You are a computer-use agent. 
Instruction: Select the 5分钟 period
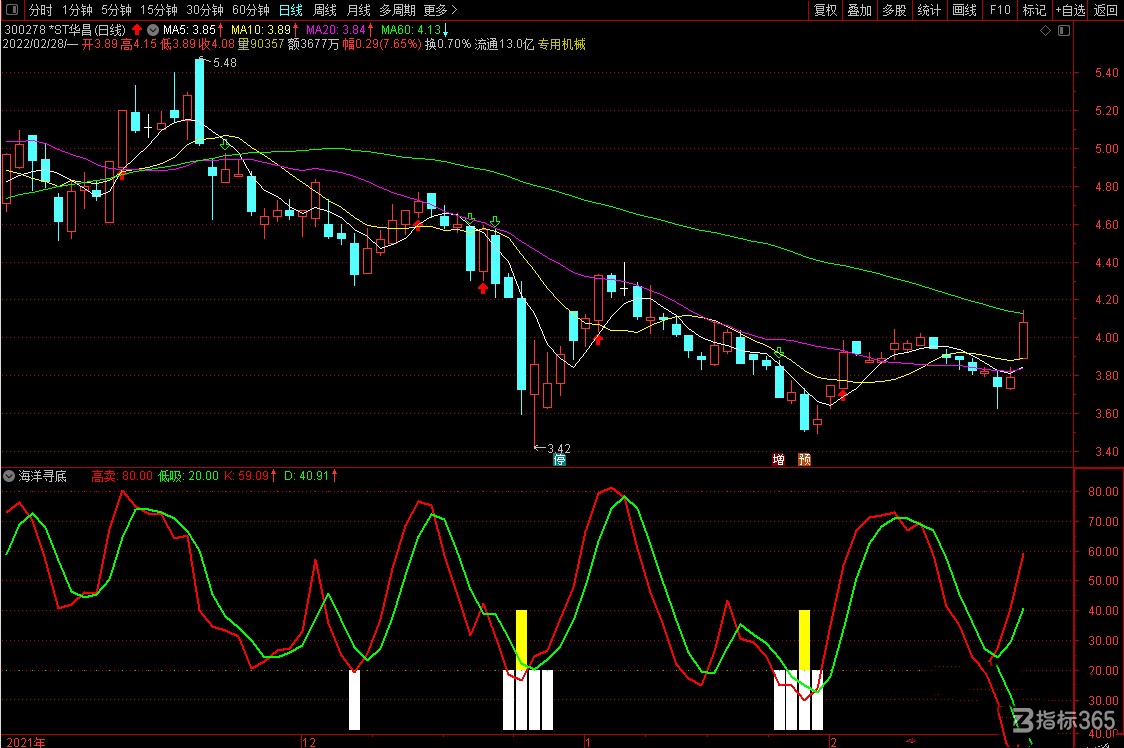coord(116,10)
